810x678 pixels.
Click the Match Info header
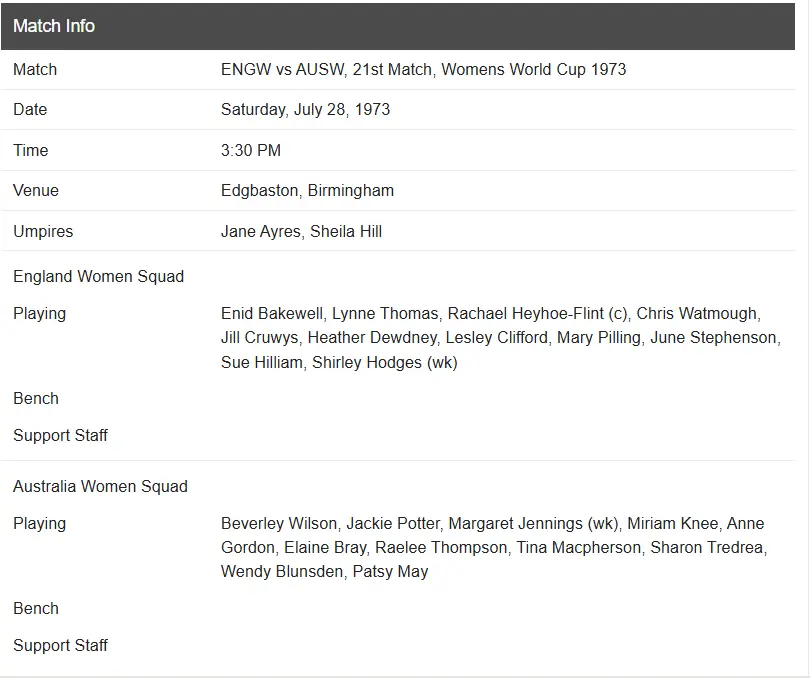pyautogui.click(x=54, y=26)
